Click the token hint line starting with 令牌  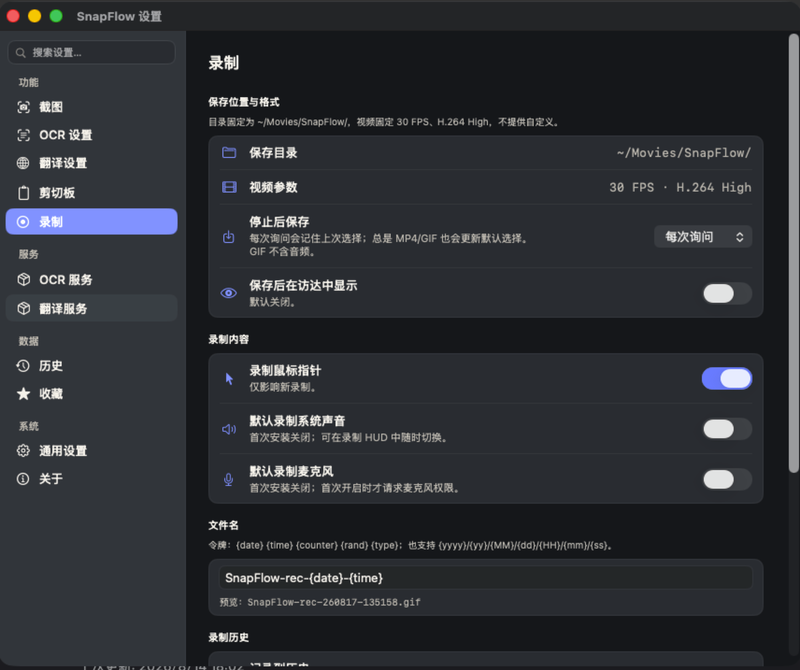point(410,545)
